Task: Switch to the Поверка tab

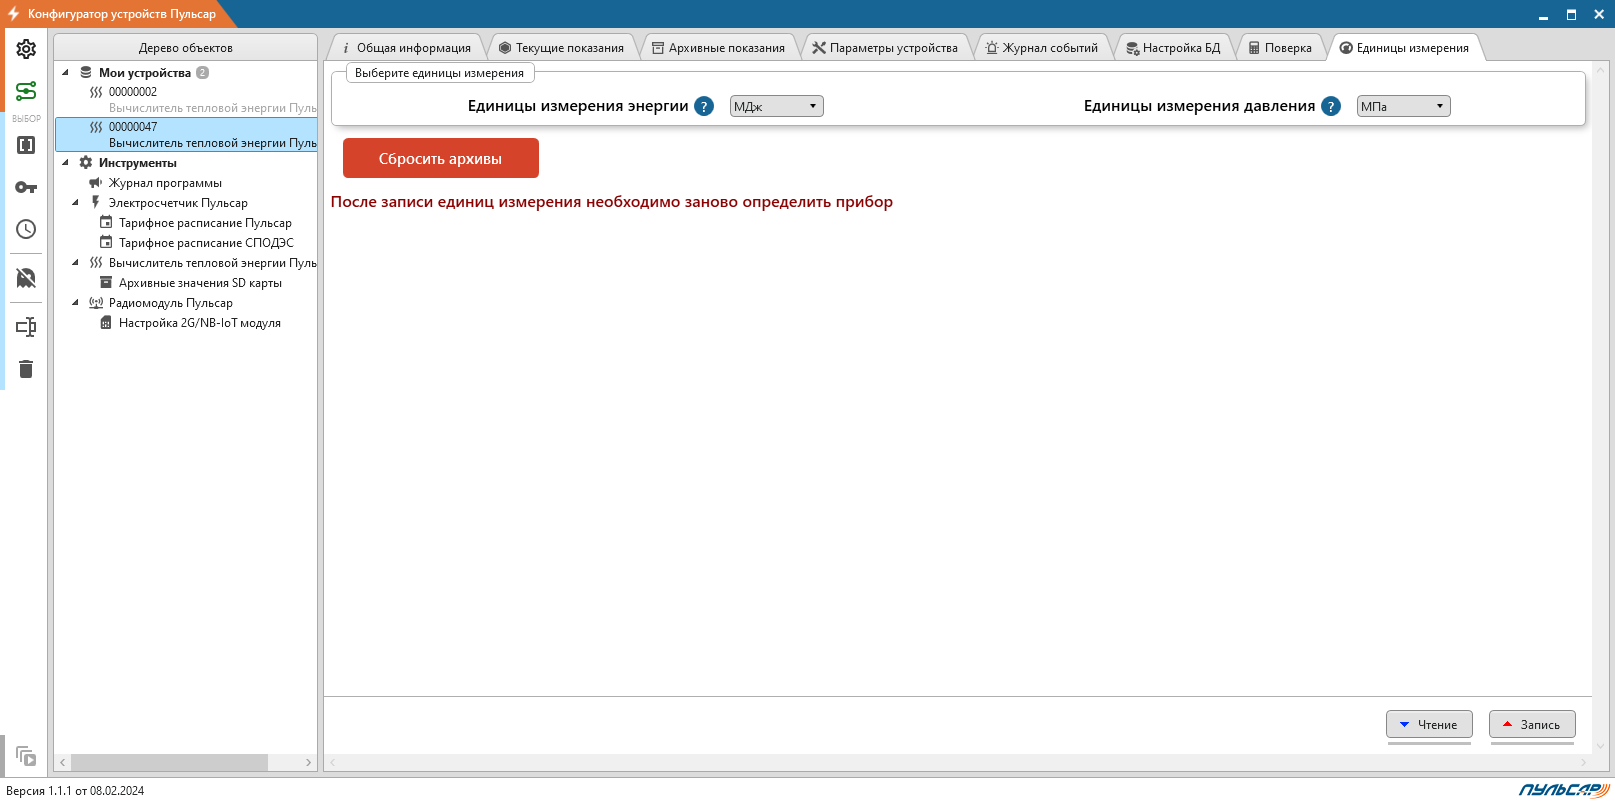Action: click(x=1280, y=48)
